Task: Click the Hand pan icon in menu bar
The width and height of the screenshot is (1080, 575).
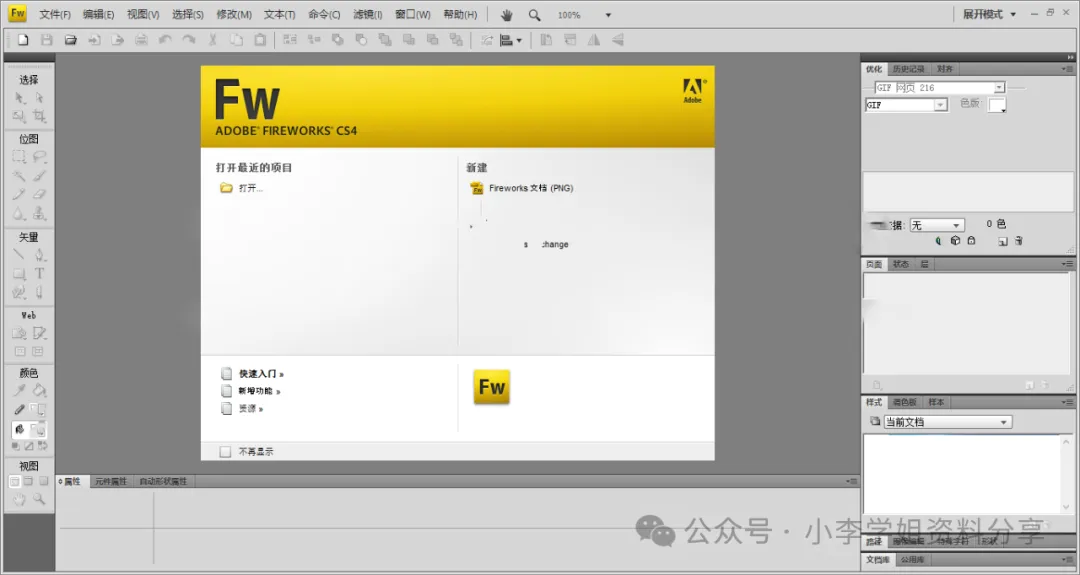Action: click(x=507, y=14)
